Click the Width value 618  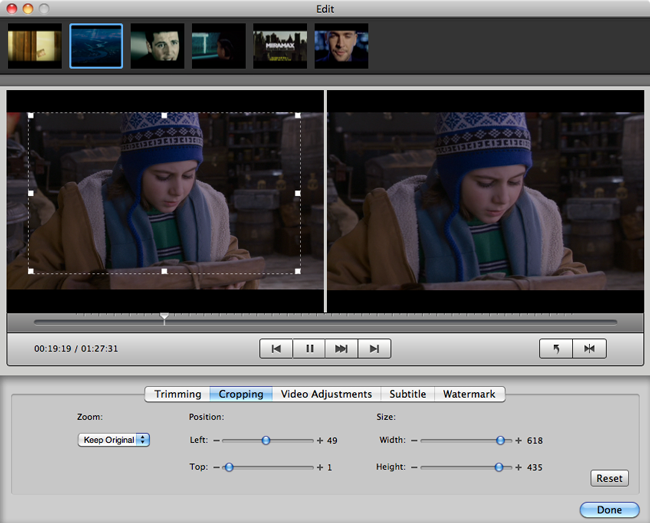535,441
